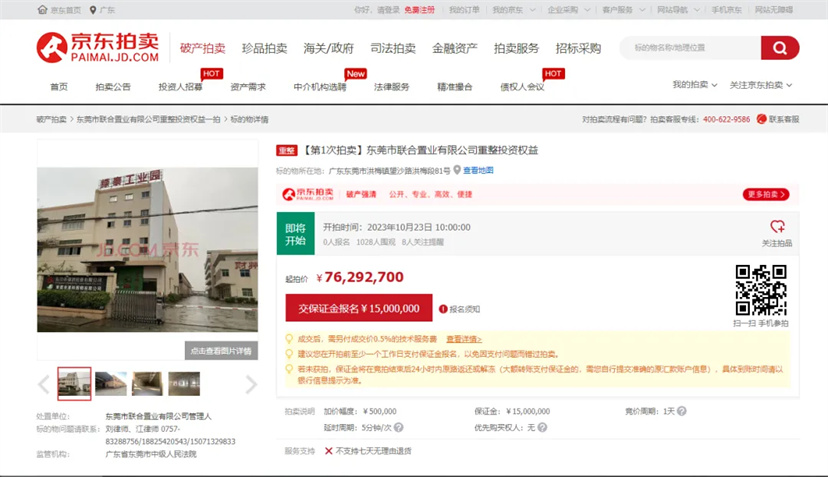Open the 企业采购 dropdown

click(x=569, y=10)
